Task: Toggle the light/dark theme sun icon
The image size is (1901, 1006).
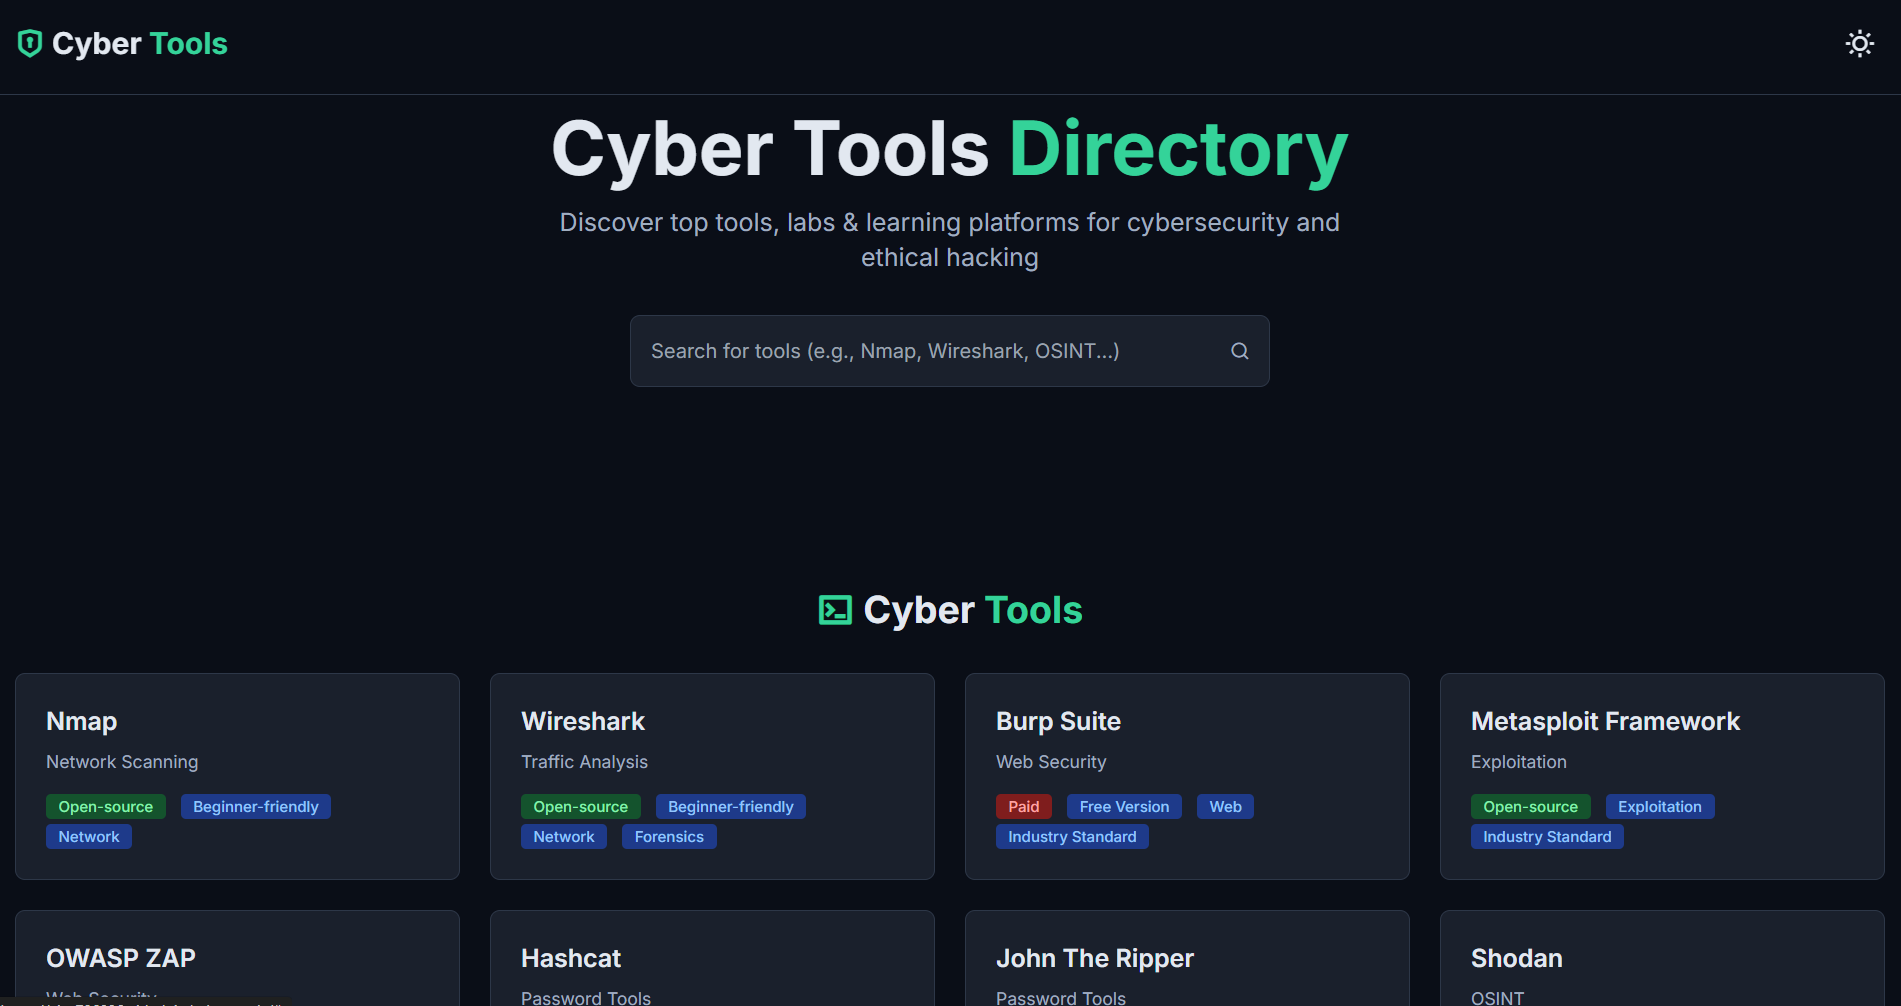Action: pyautogui.click(x=1859, y=43)
